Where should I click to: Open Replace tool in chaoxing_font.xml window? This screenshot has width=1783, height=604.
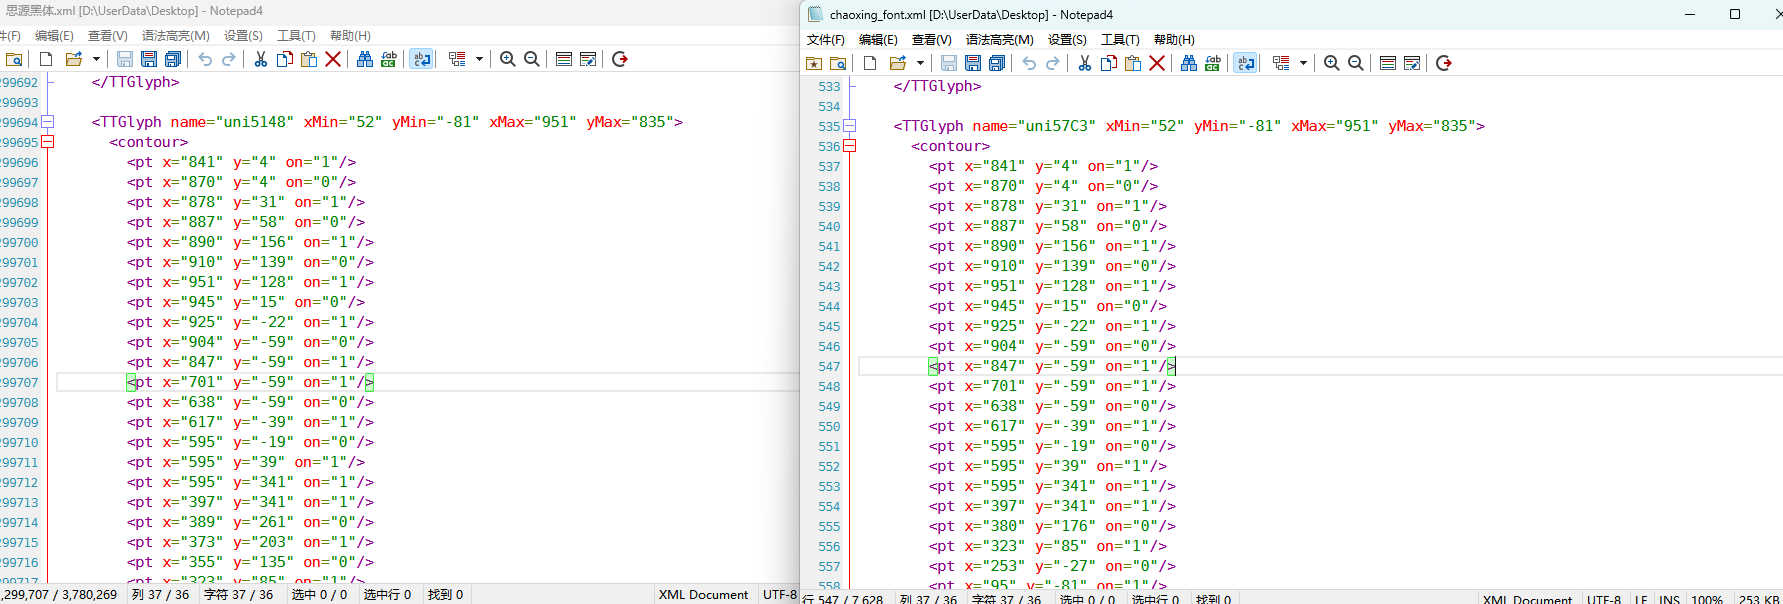(x=1213, y=63)
